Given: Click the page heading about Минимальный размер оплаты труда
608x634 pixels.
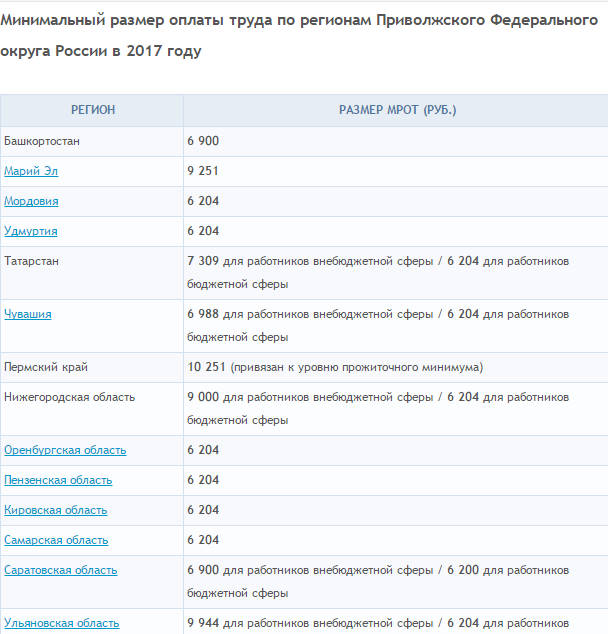Looking at the screenshot, I should 299,36.
